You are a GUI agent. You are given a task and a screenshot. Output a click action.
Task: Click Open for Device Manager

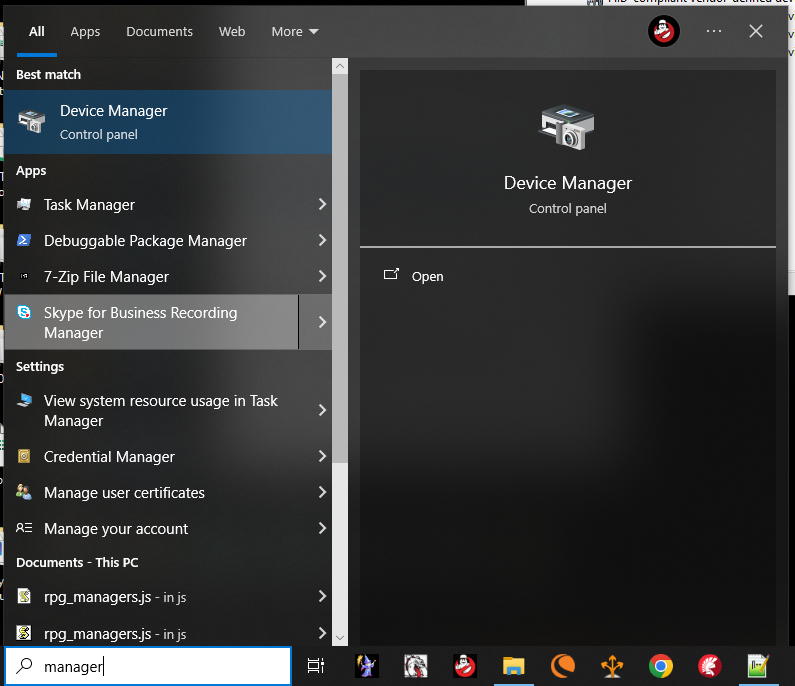click(x=427, y=276)
